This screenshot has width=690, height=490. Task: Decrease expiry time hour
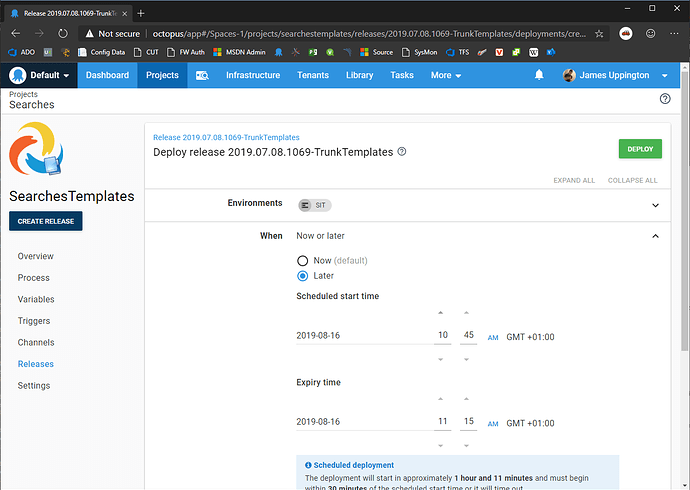click(x=440, y=446)
